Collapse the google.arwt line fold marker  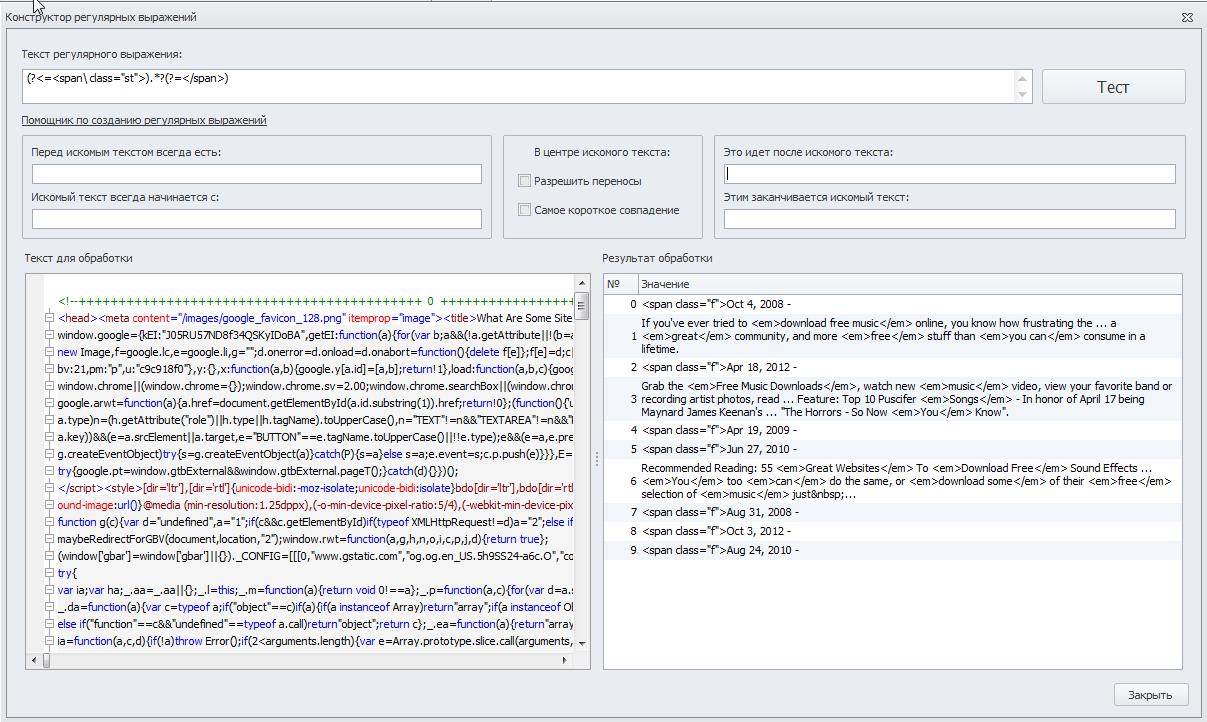(49, 403)
